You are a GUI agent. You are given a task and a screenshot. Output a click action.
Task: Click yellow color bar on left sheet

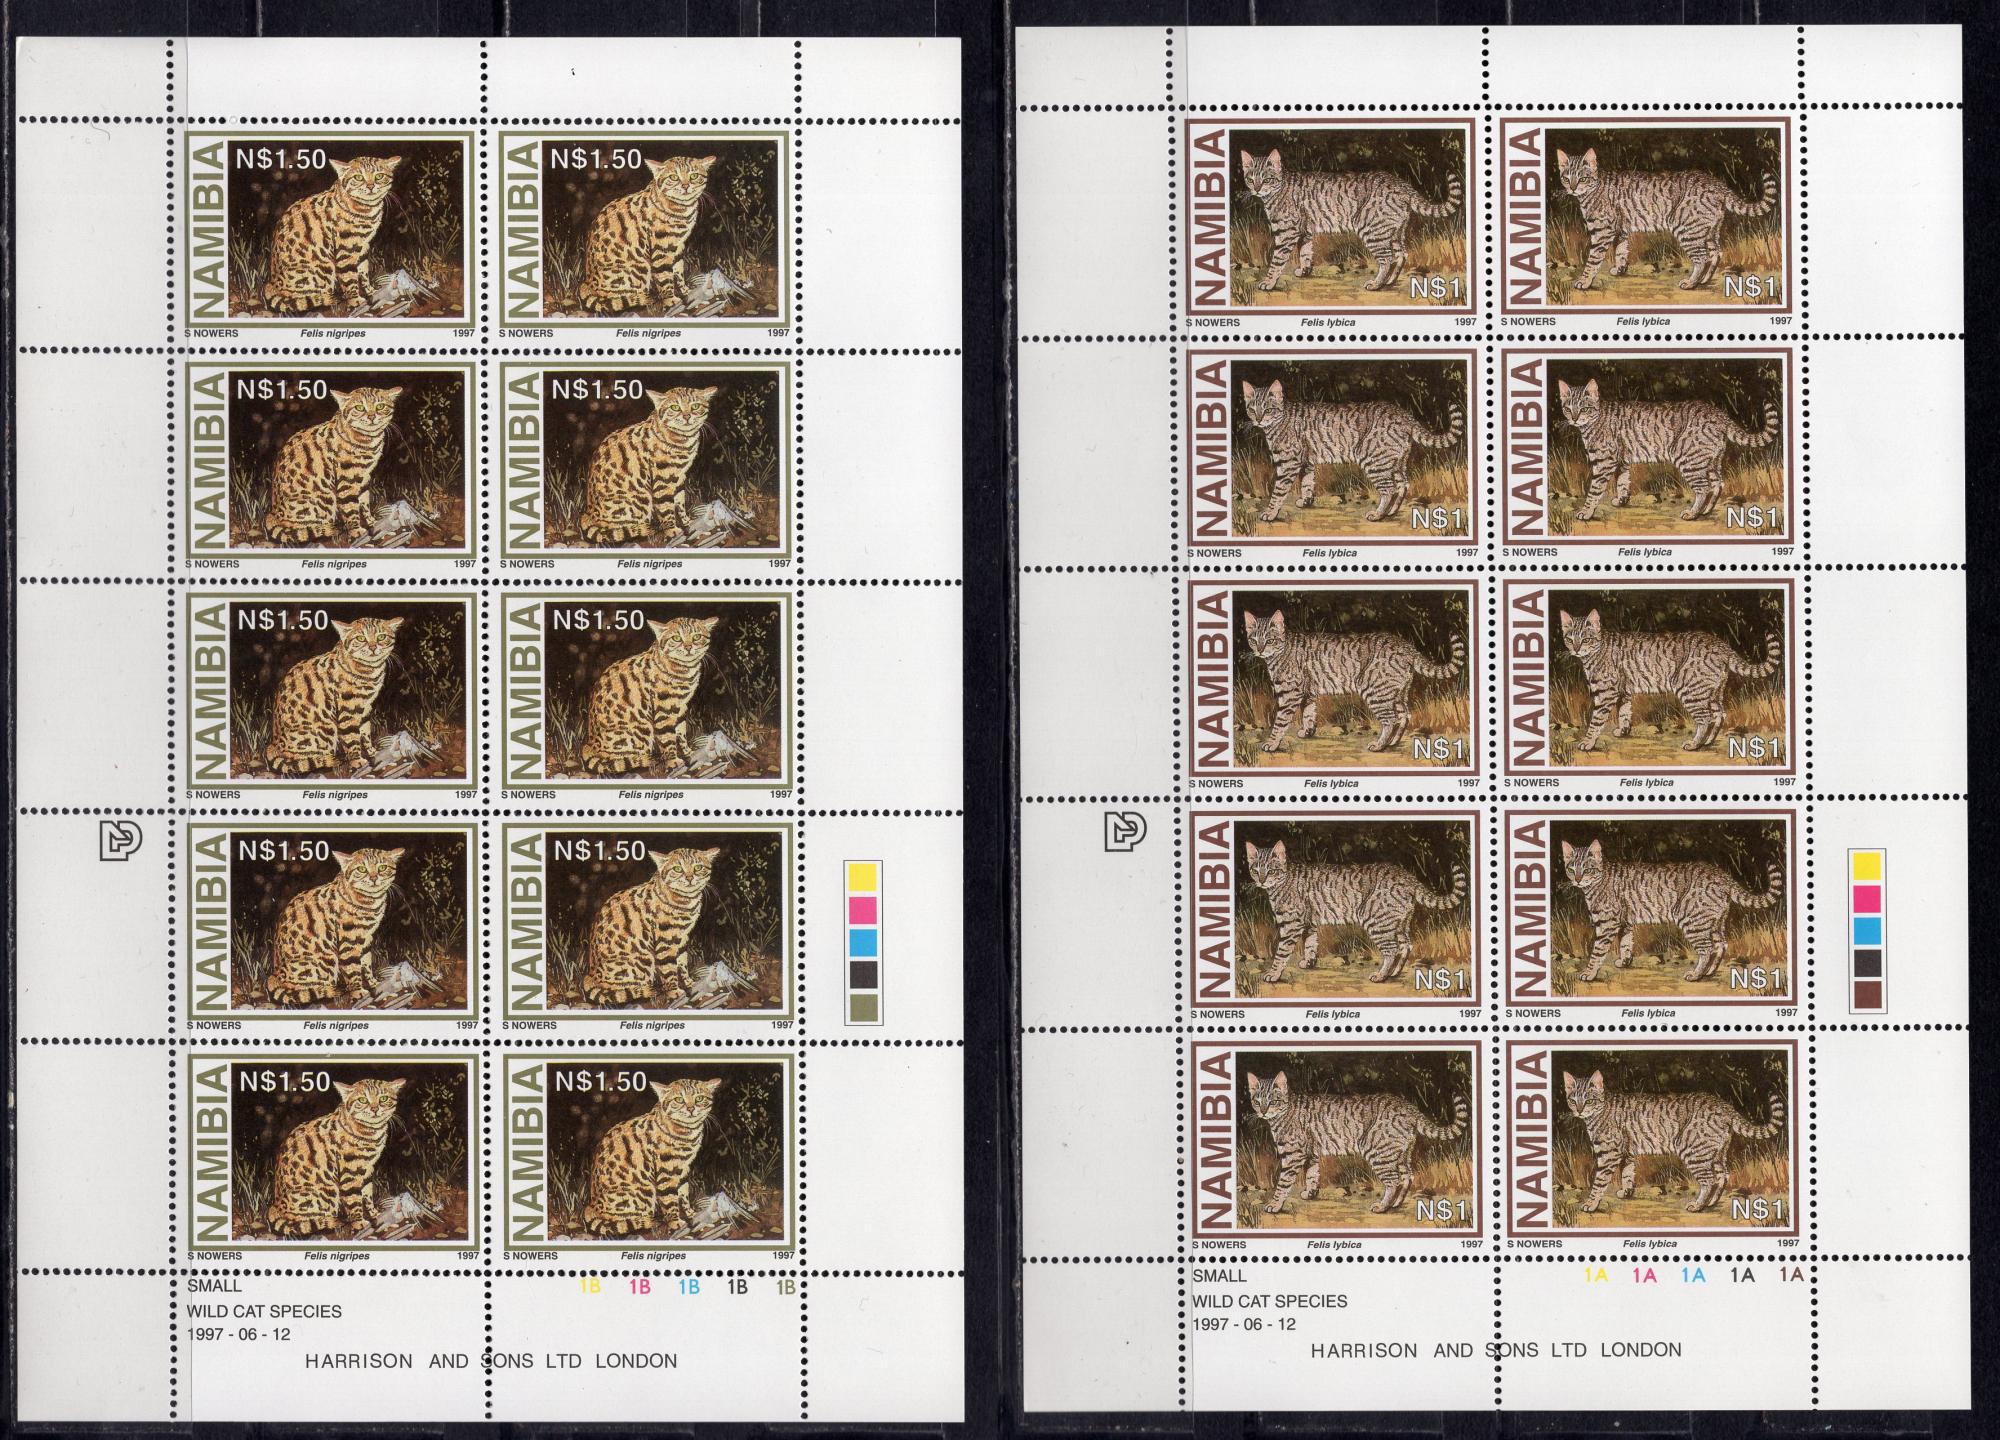pos(862,876)
